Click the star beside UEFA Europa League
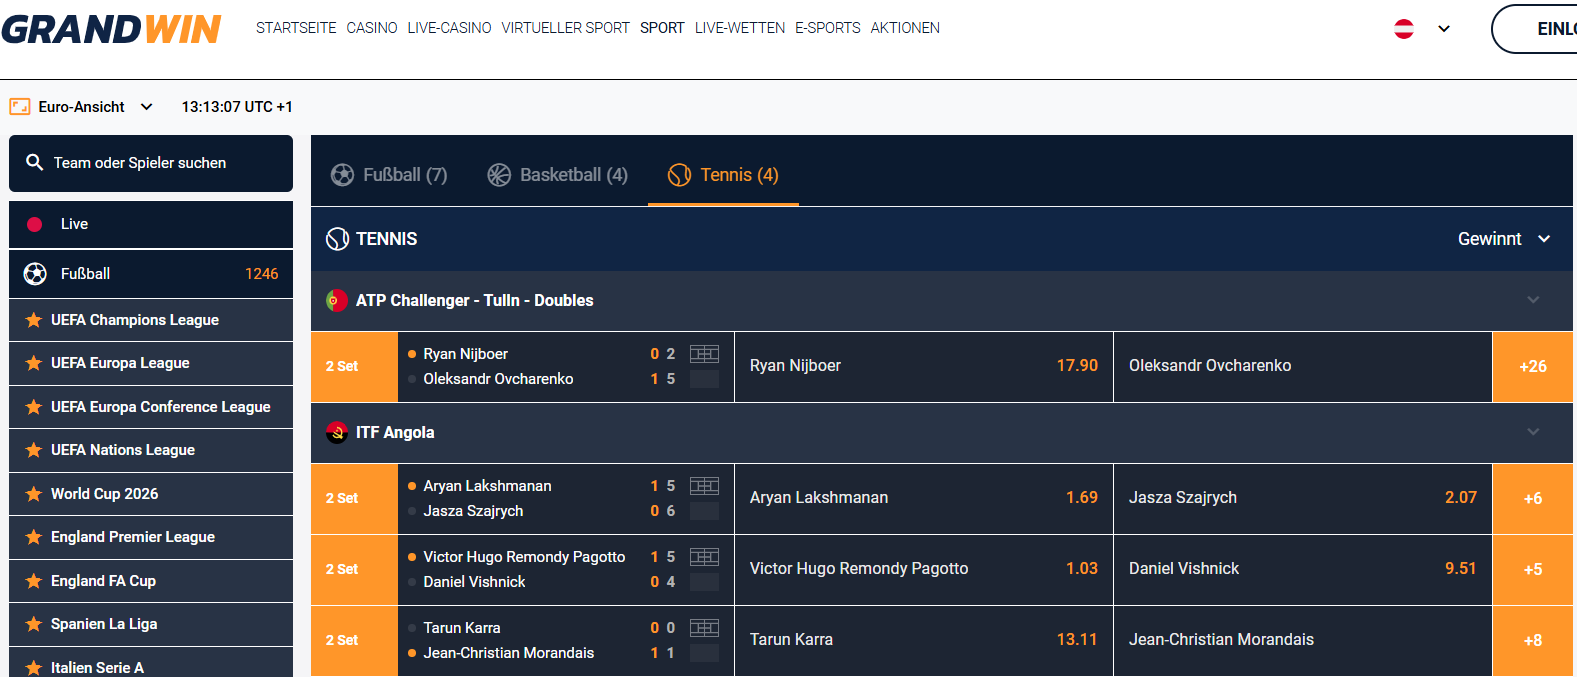 pos(33,363)
